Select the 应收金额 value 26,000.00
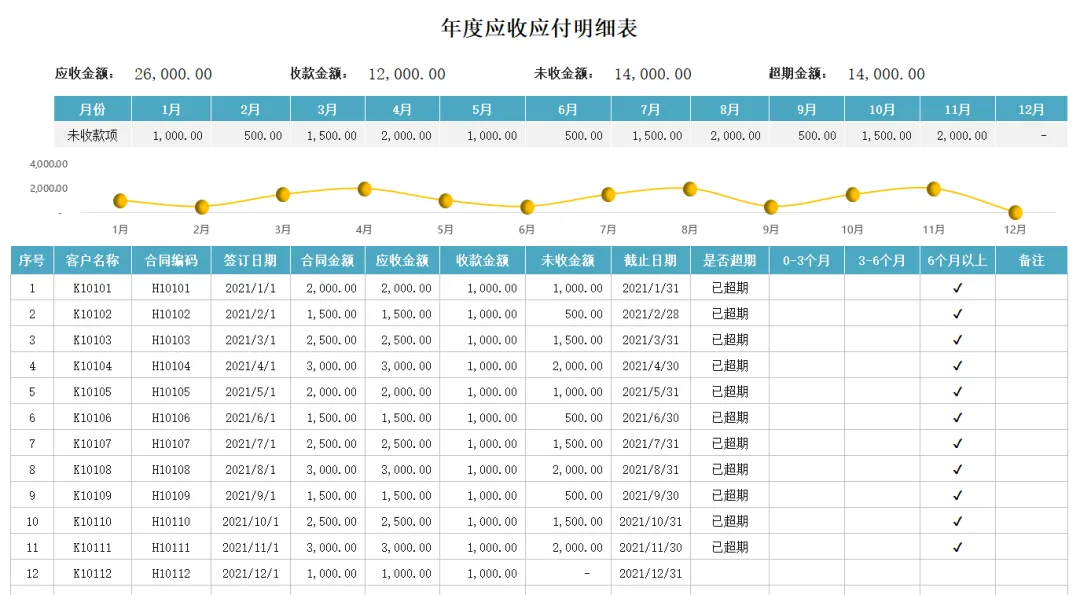Viewport: 1080px width, 595px height. click(x=173, y=74)
